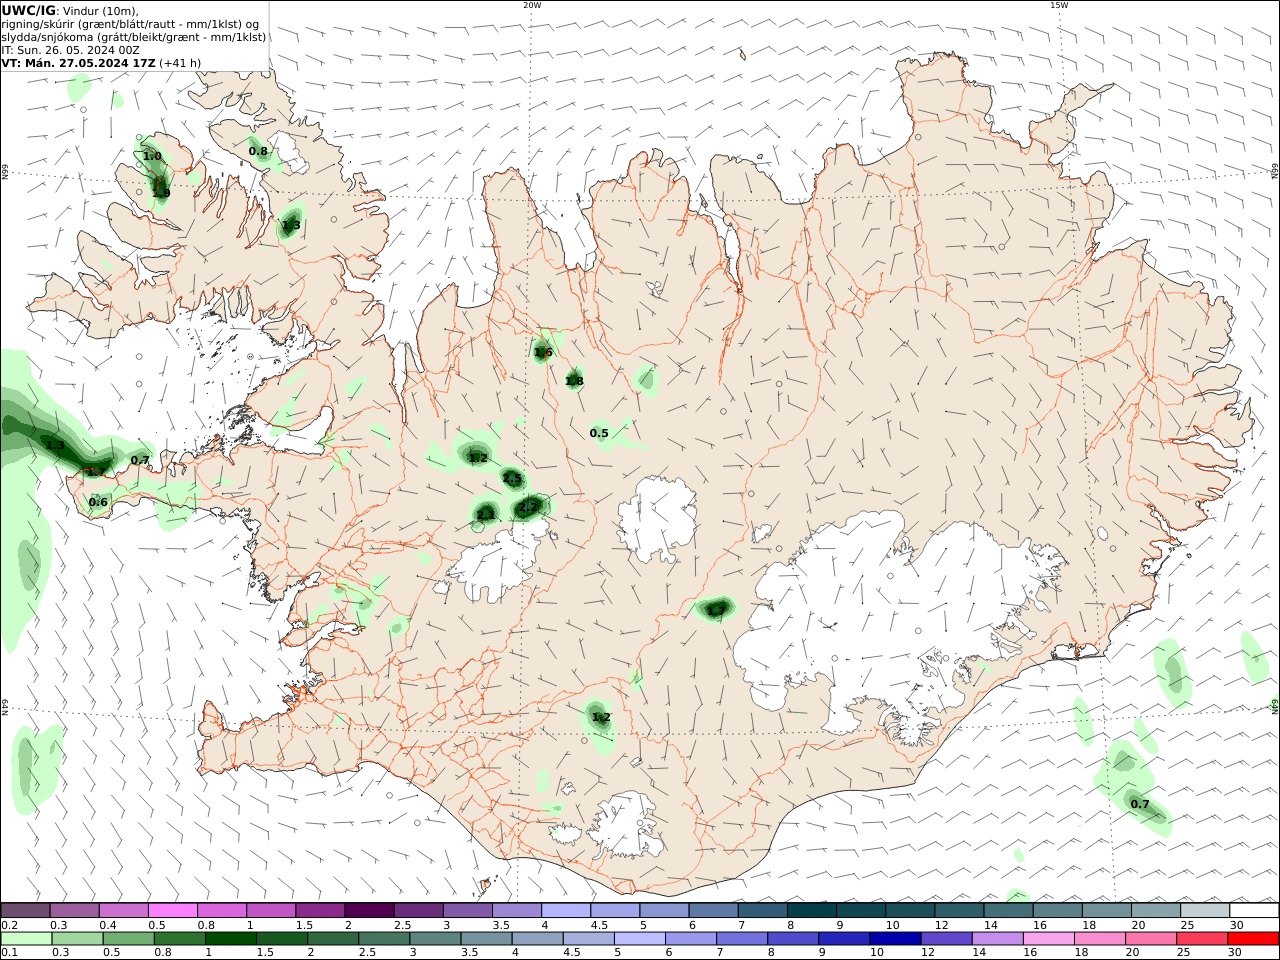Click the 1.8 precipitation value on the map
The width and height of the screenshot is (1280, 960).
coord(574,381)
